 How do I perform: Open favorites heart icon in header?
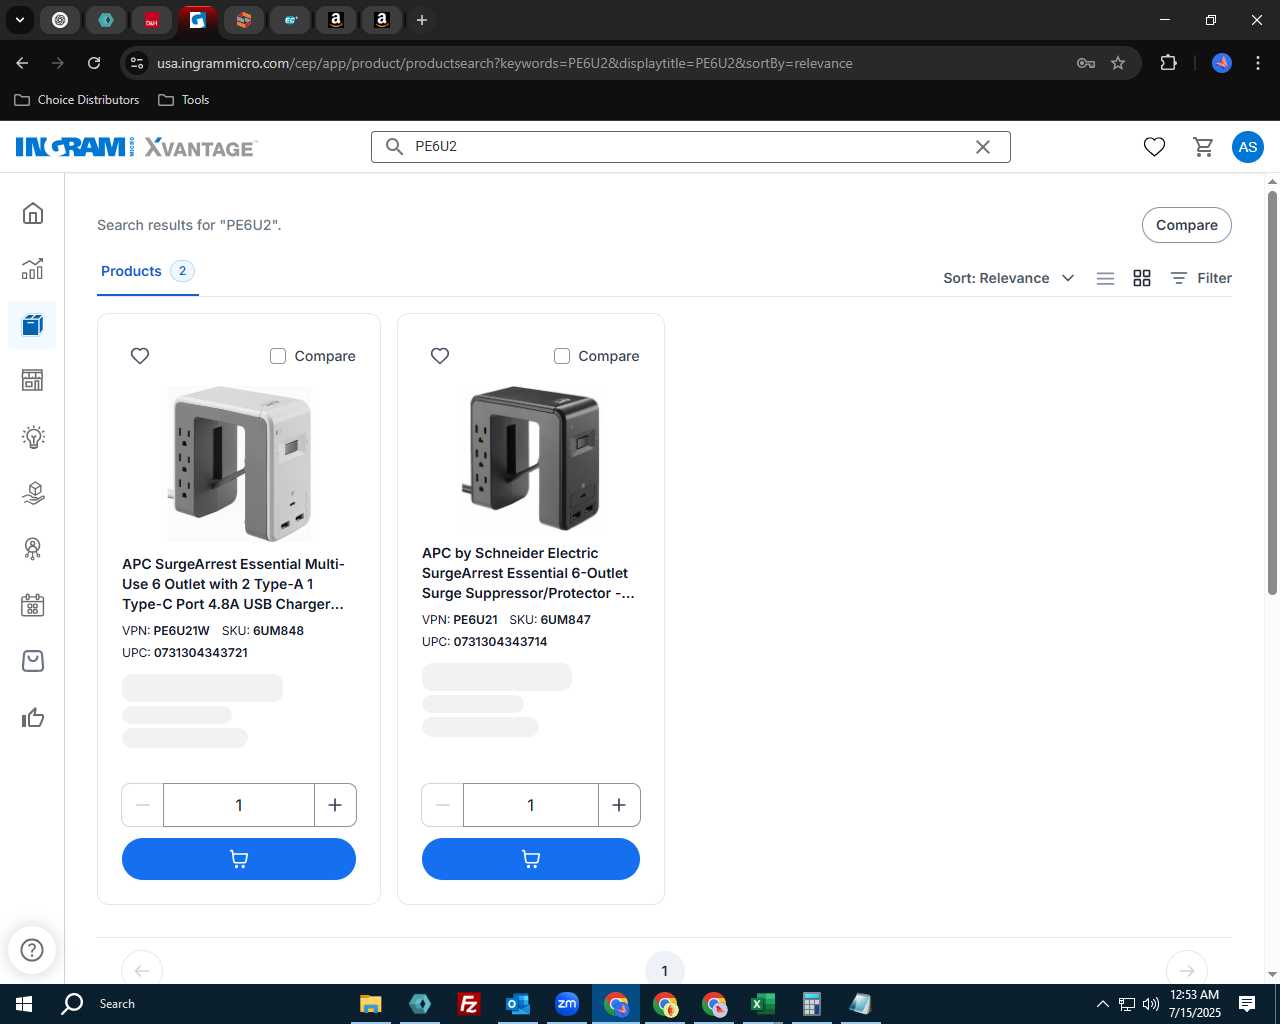(x=1154, y=147)
